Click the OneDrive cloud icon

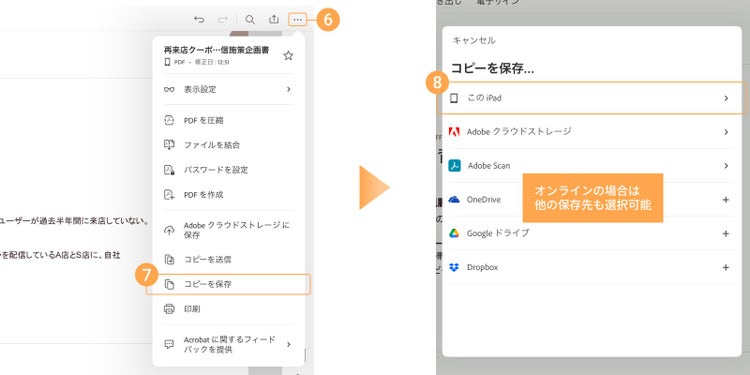[x=454, y=199]
